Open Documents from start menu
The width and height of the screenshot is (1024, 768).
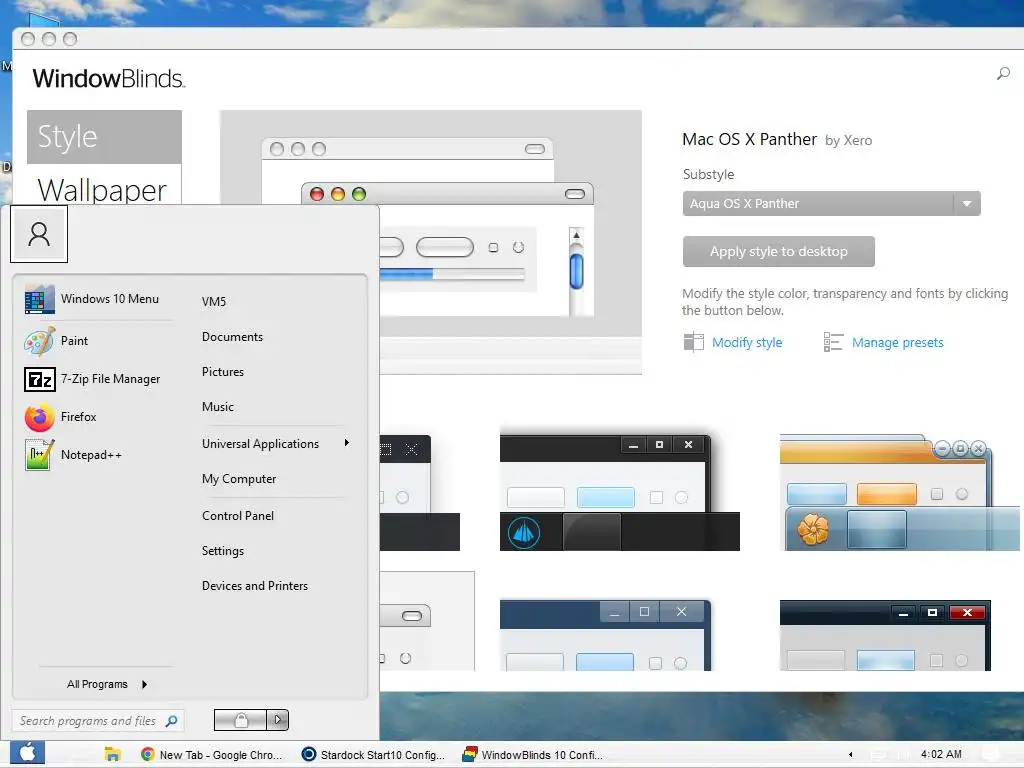(232, 337)
